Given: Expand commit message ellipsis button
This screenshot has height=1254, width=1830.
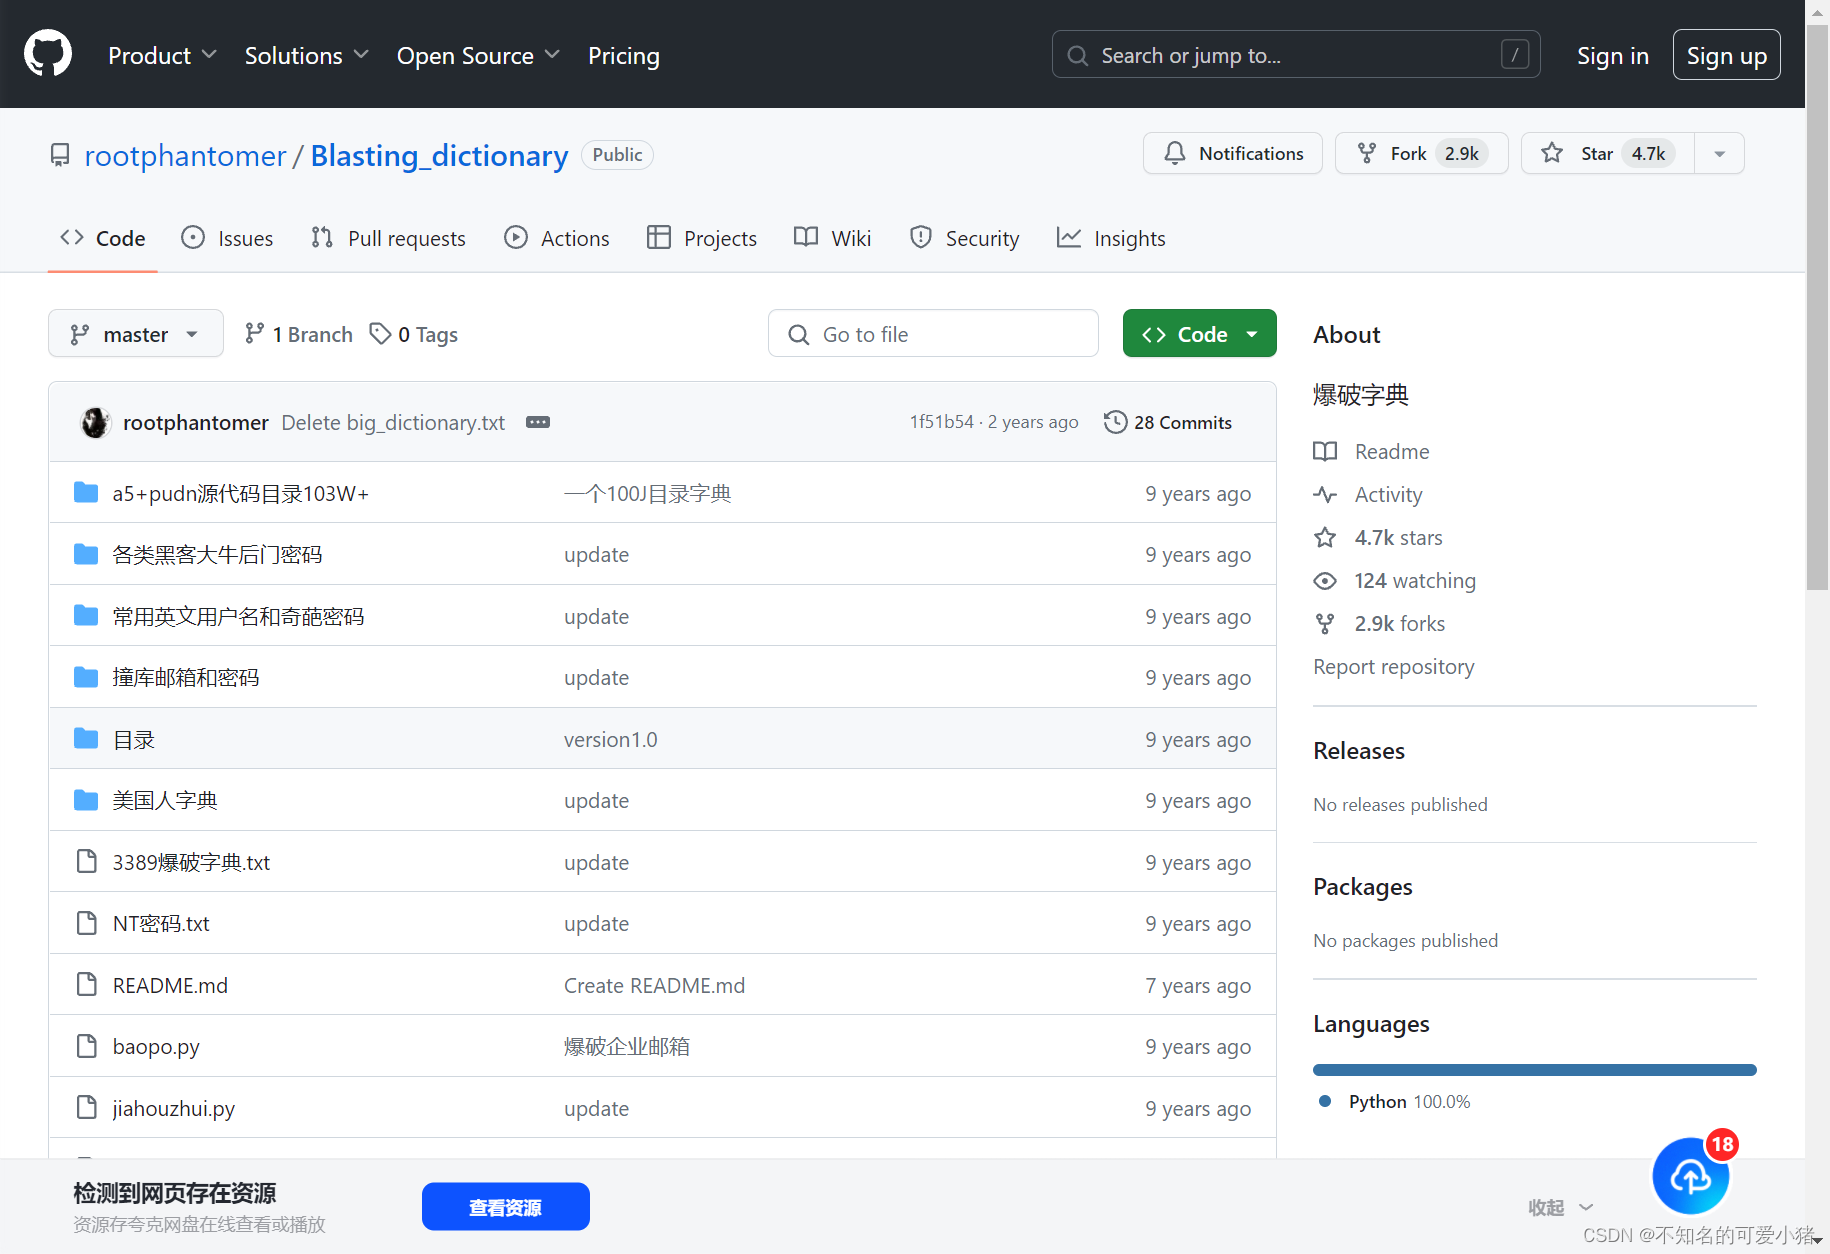Looking at the screenshot, I should pyautogui.click(x=538, y=422).
